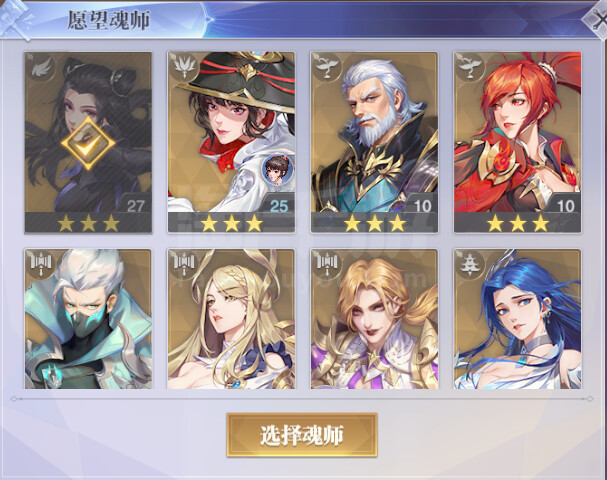The height and width of the screenshot is (480, 607).
Task: Click the three-star rating on dark-haired card
Action: tap(88, 223)
